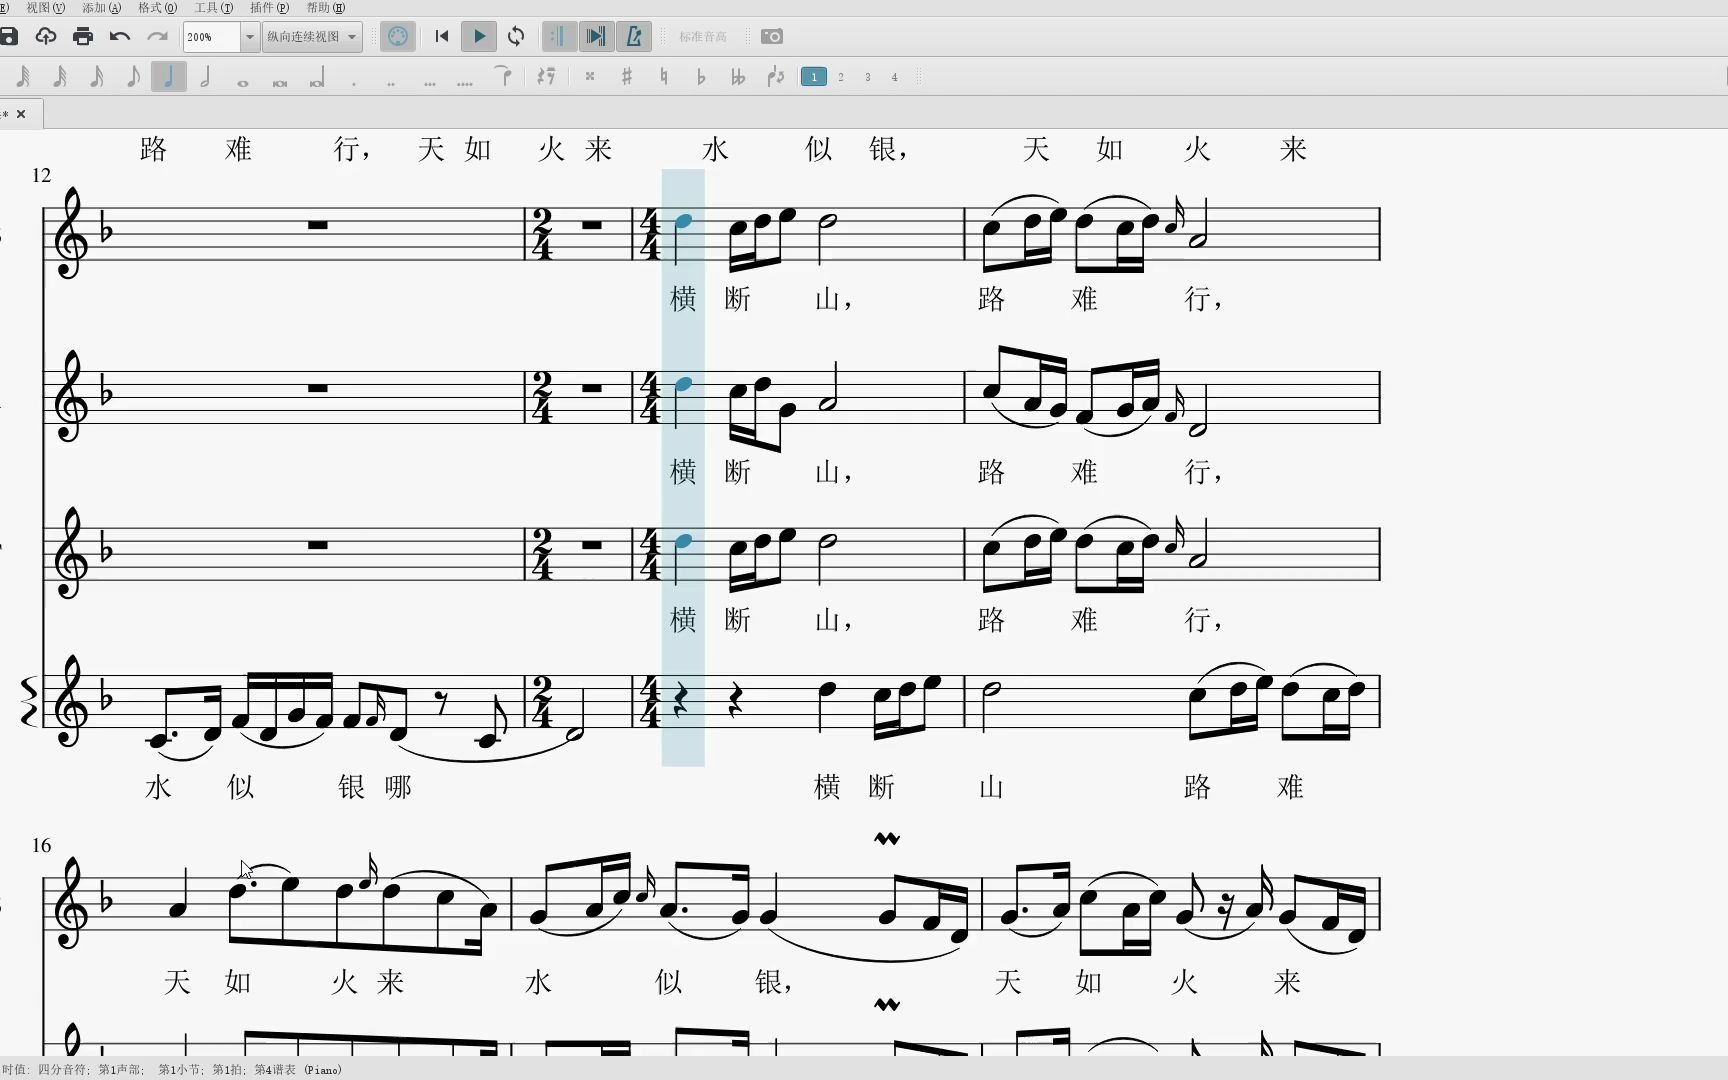Select voice 1 button
The image size is (1728, 1080).
click(x=814, y=77)
